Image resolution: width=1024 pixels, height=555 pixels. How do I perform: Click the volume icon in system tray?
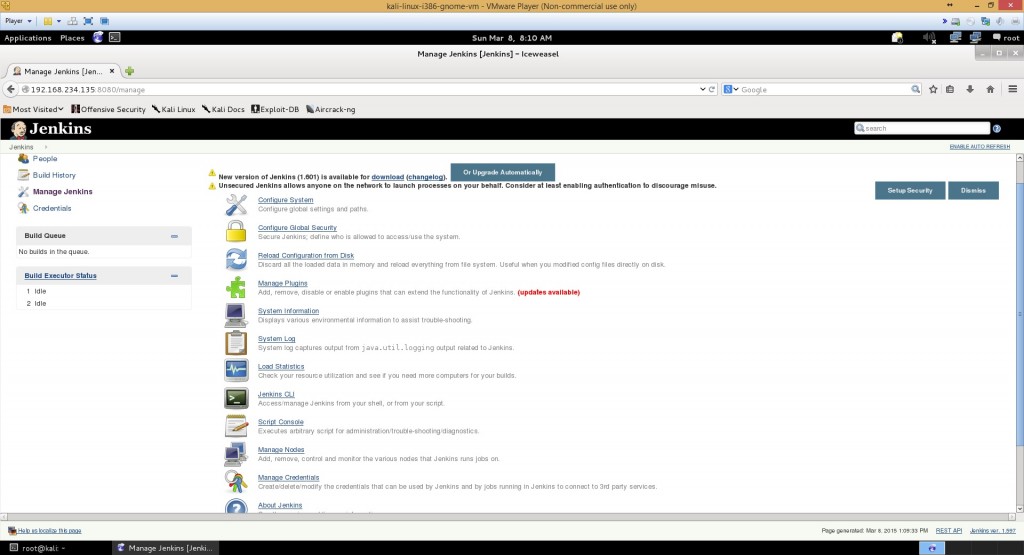[x=929, y=38]
